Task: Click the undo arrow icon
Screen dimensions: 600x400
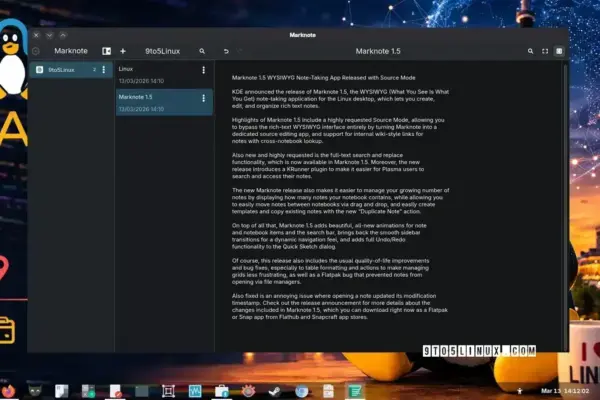Action: pyautogui.click(x=226, y=51)
